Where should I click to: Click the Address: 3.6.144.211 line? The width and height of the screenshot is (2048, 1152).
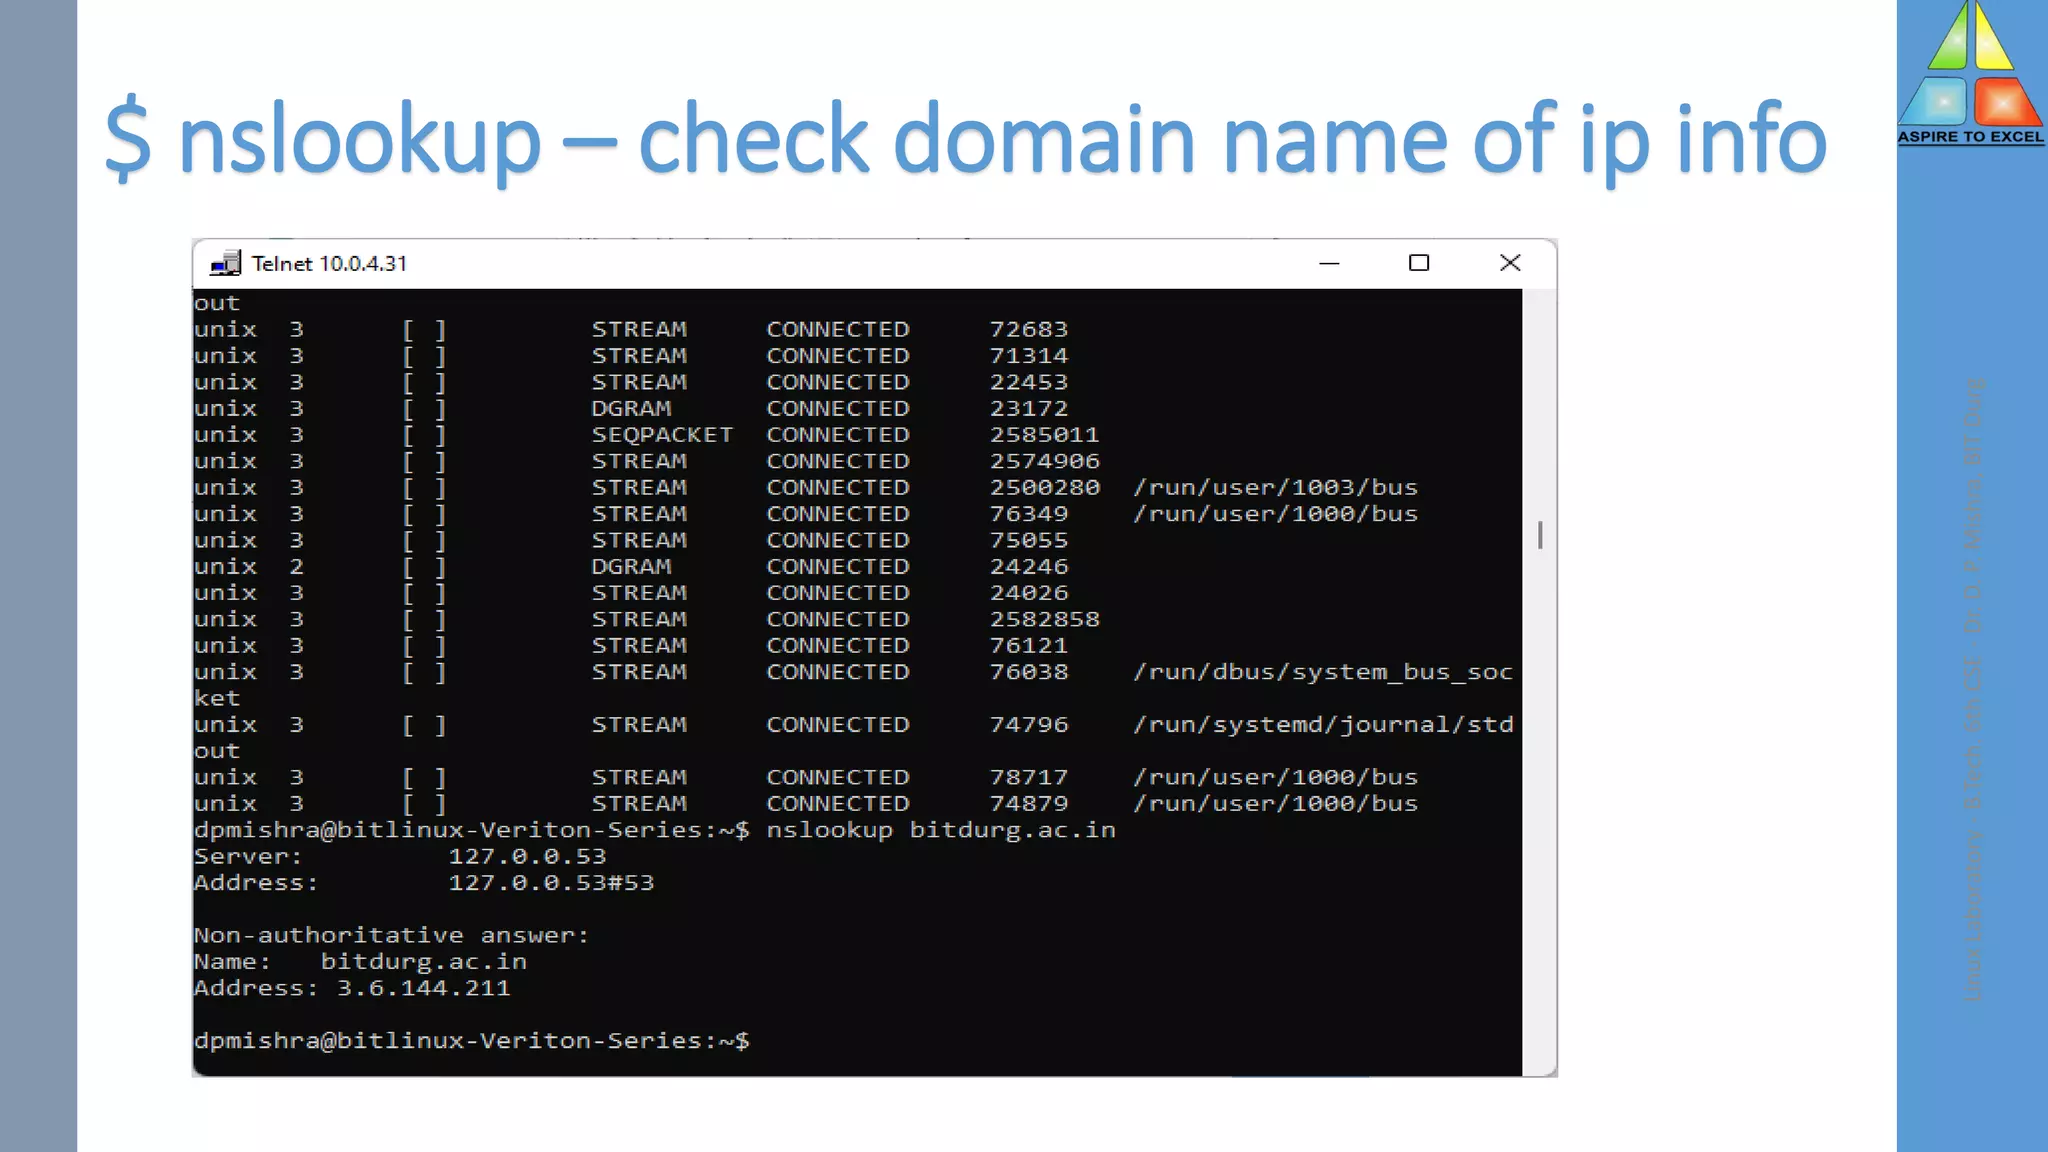[x=352, y=988]
